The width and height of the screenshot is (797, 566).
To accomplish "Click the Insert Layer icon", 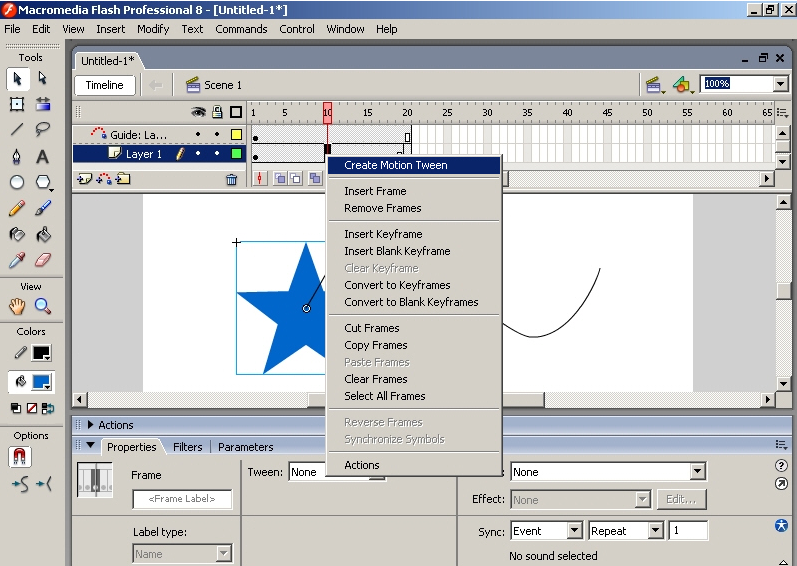I will 84,179.
